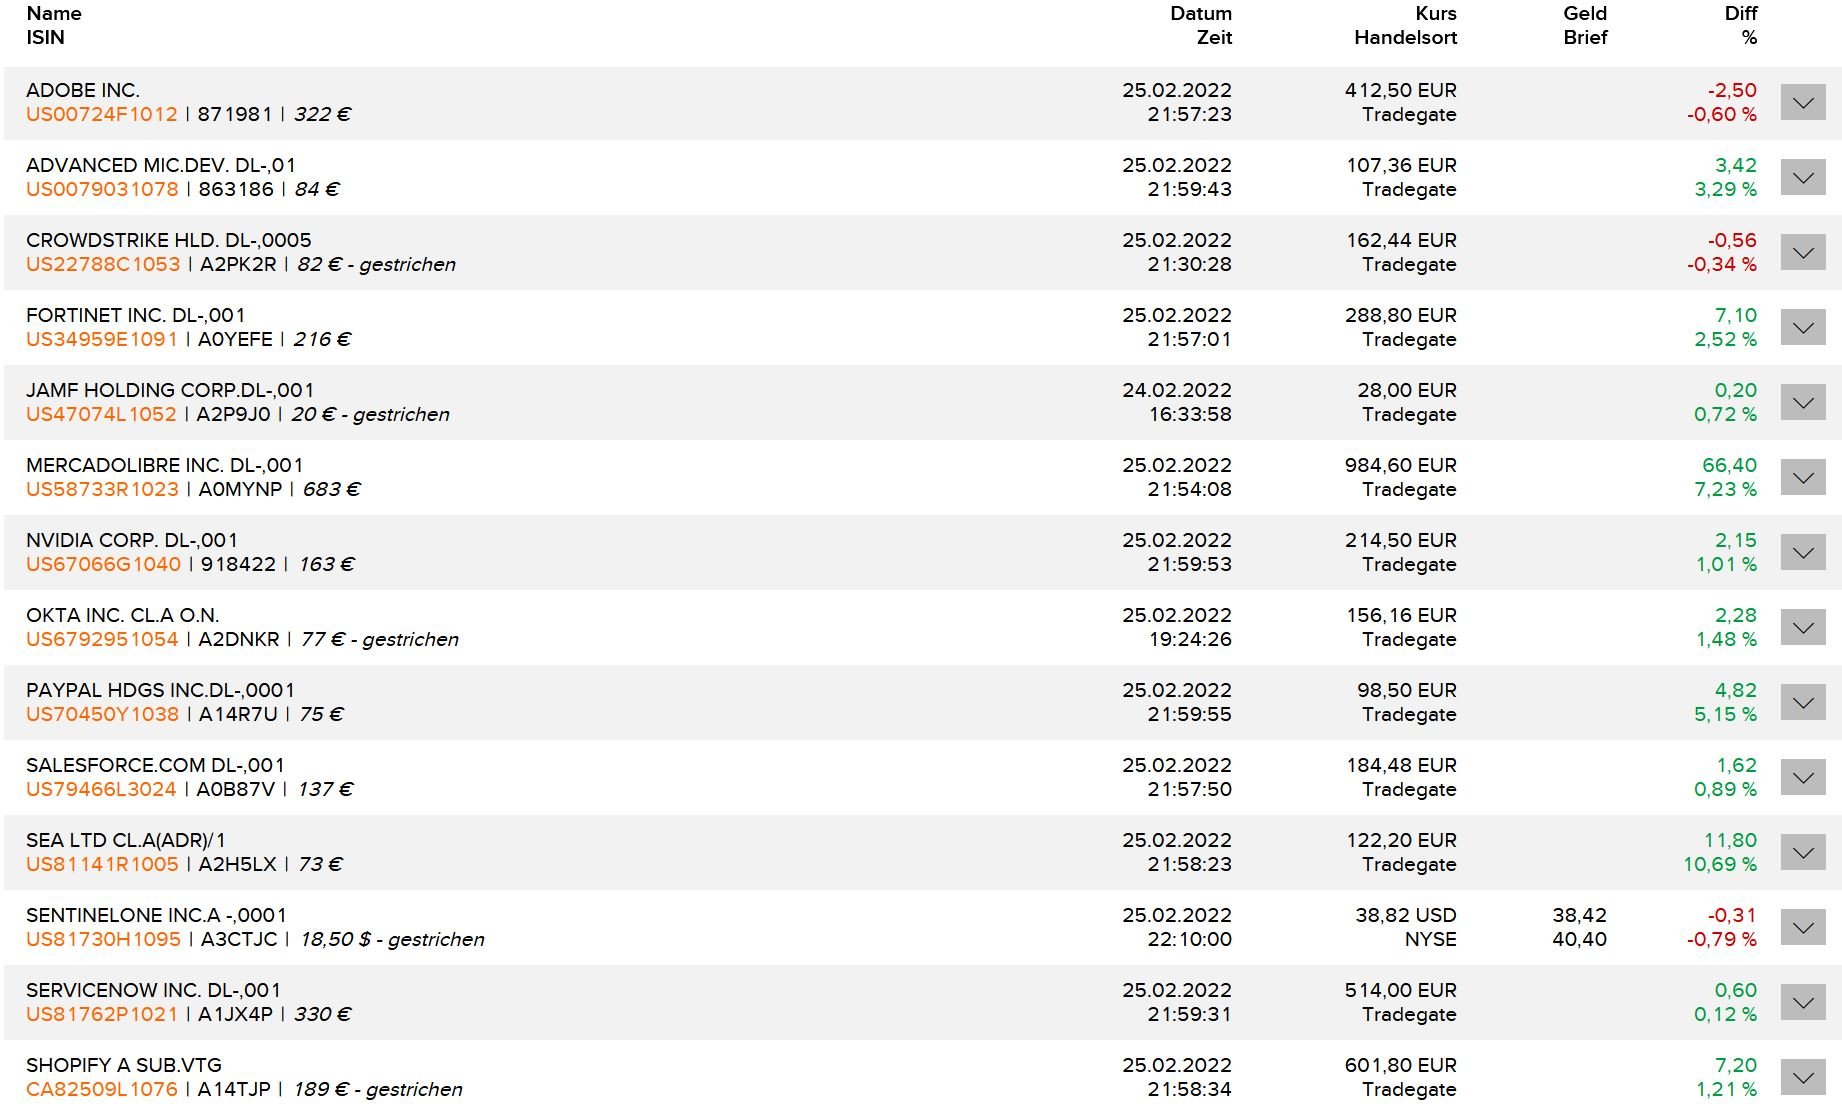
Task: Click the SERVICENOW INC. DL-,001 name
Action: [x=153, y=990]
